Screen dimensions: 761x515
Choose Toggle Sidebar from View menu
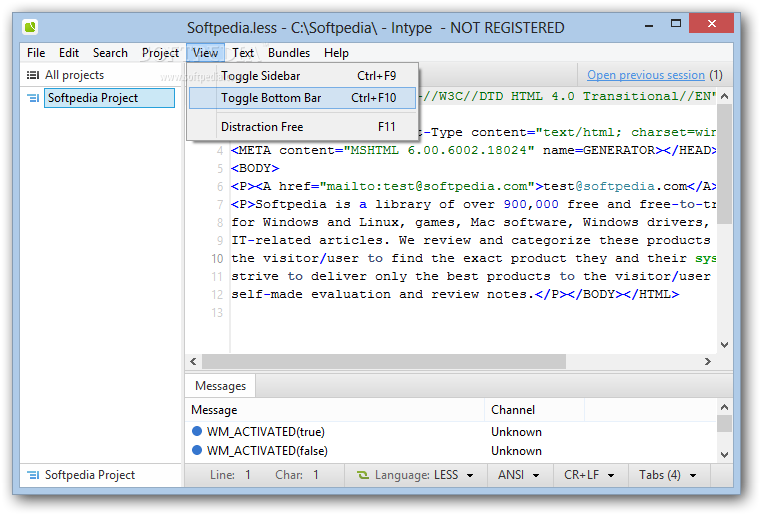302,76
